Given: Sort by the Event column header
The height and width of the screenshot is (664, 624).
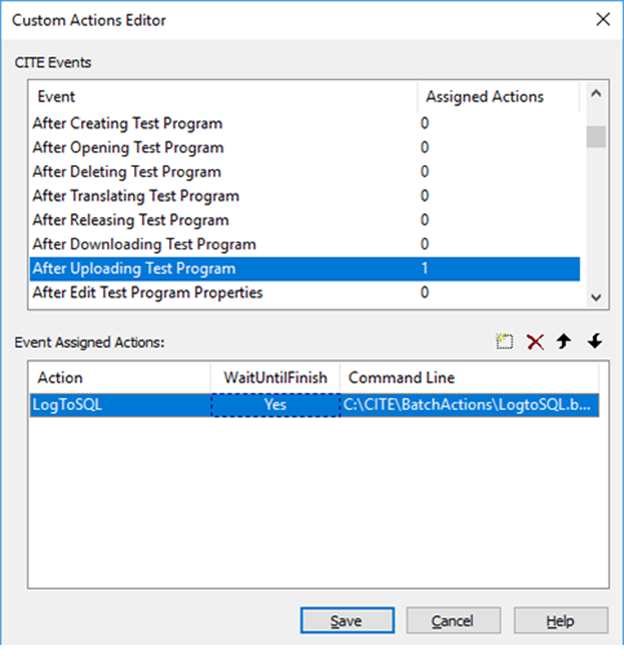Looking at the screenshot, I should (224, 97).
